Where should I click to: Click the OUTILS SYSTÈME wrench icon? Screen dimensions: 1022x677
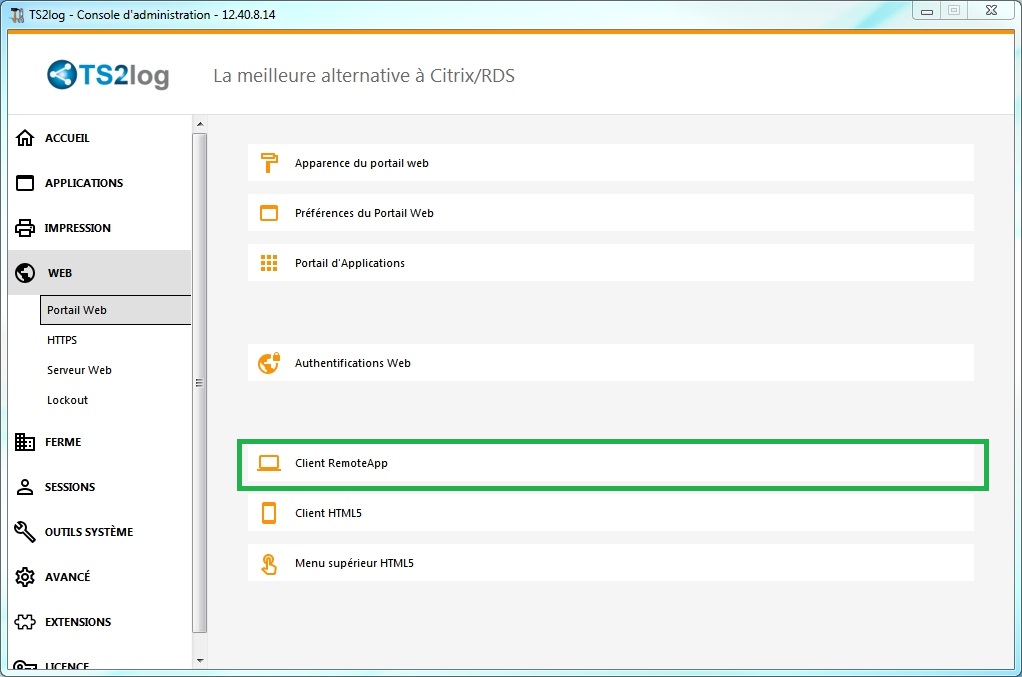[25, 532]
